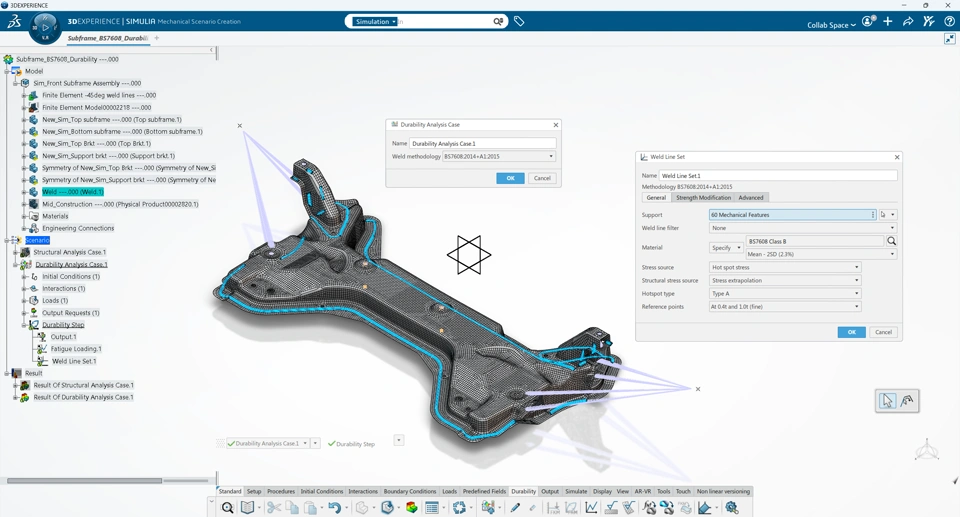Click the open book icon in bottom toolbar

(x=247, y=507)
